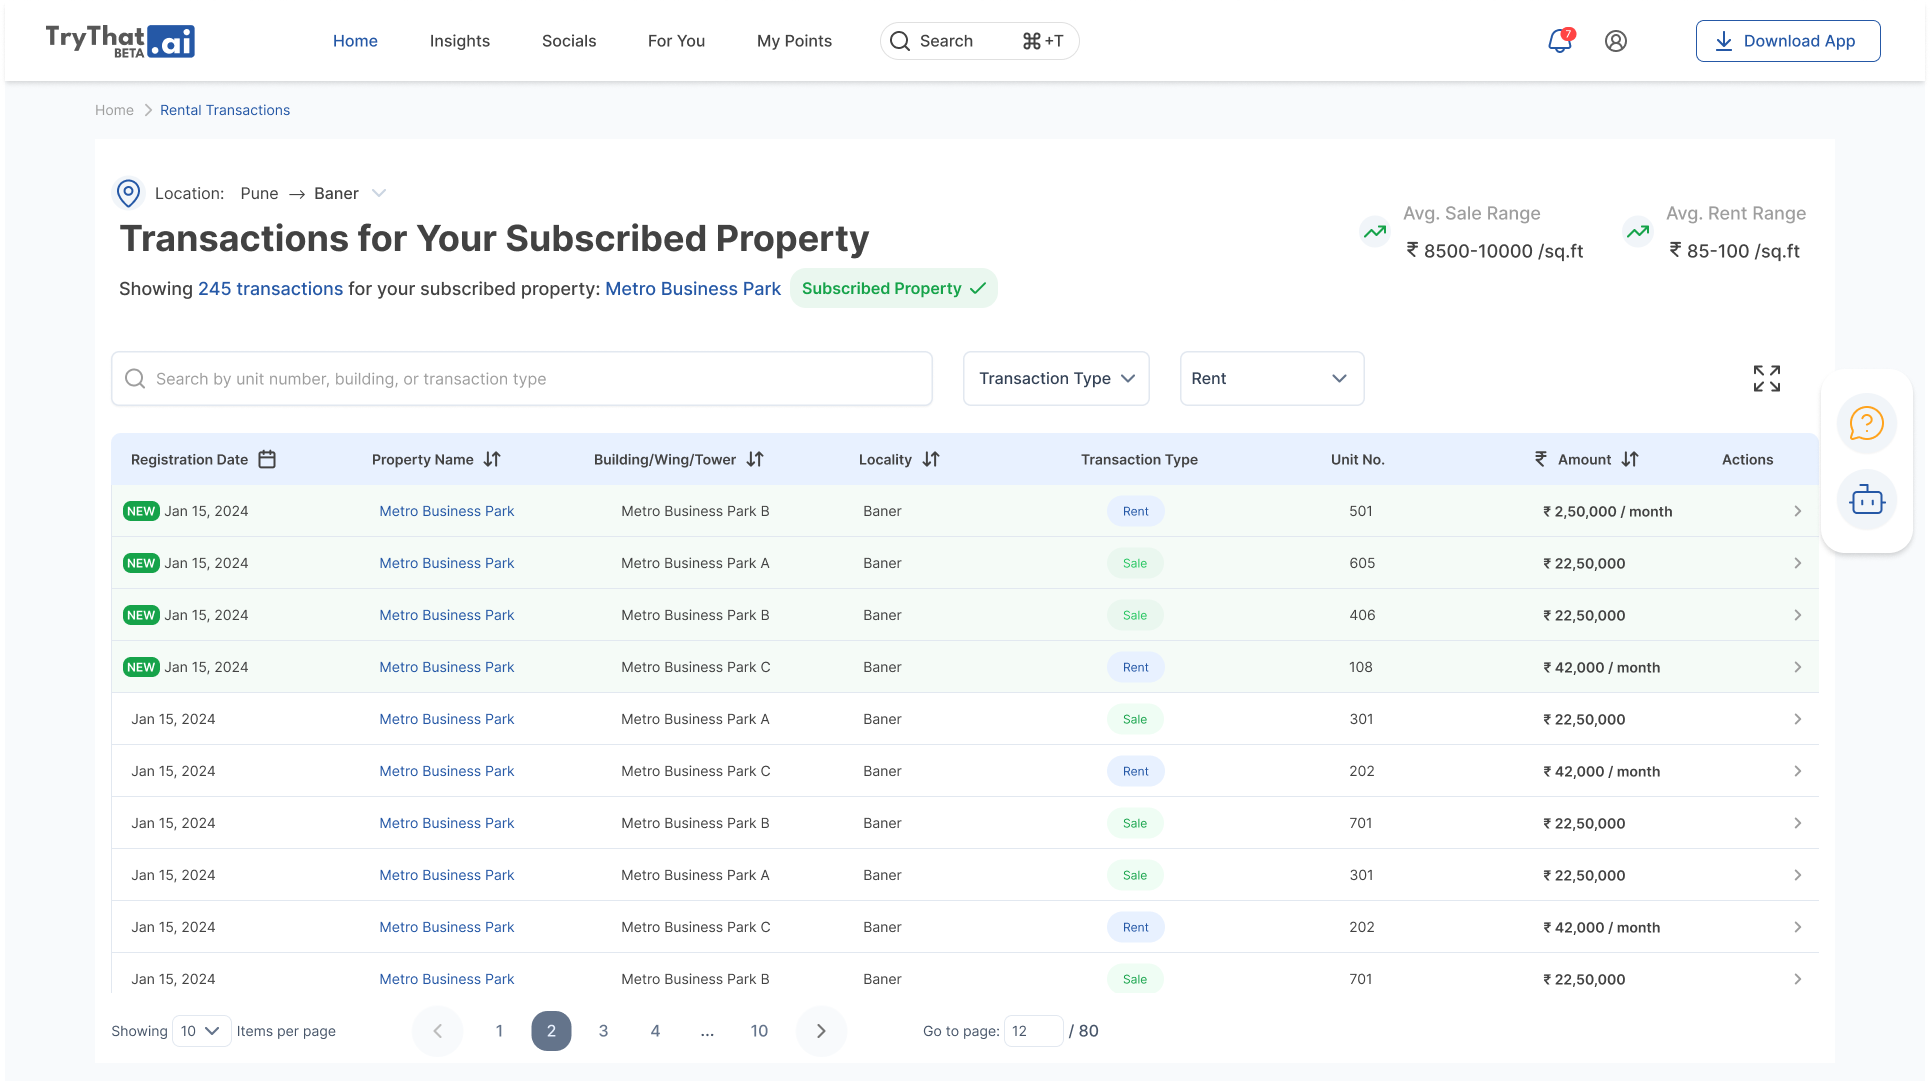1930x1081 pixels.
Task: Open the user account profile icon
Action: pos(1615,41)
